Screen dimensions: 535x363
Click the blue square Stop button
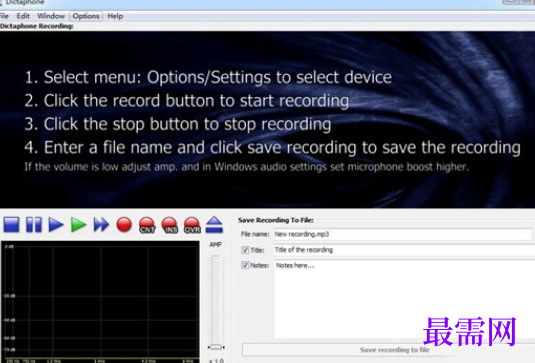click(12, 225)
